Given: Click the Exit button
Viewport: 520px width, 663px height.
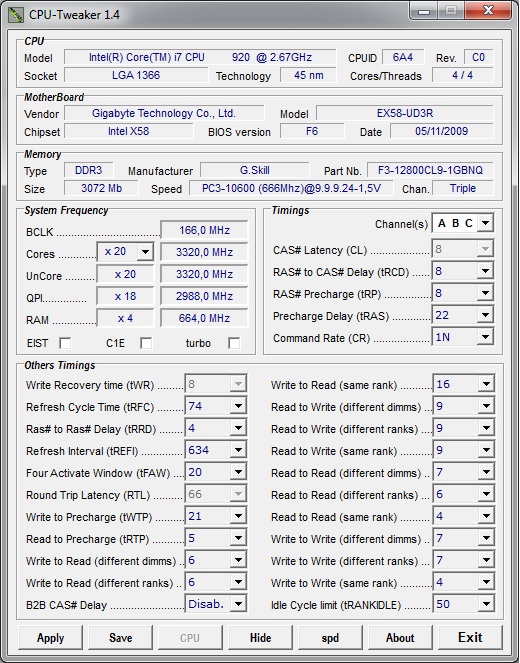Looking at the screenshot, I should (470, 638).
